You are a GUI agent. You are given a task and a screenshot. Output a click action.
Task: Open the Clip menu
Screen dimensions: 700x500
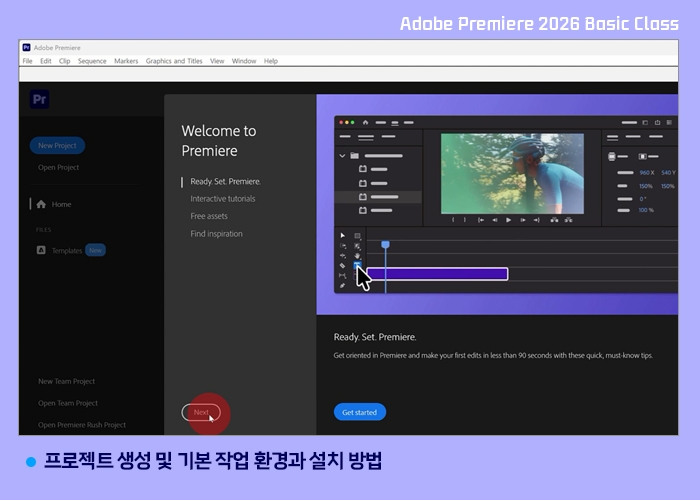[64, 61]
